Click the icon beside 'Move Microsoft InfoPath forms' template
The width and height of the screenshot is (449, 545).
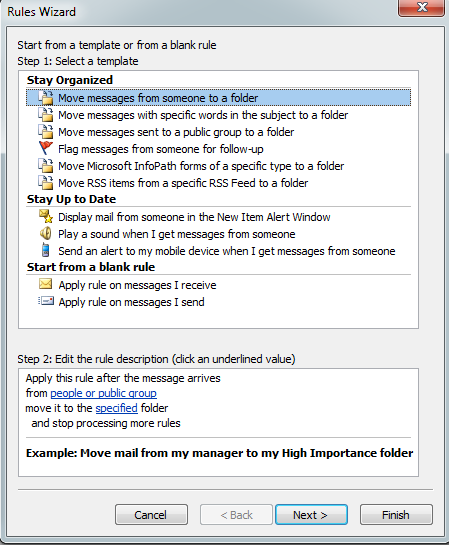[x=46, y=165]
